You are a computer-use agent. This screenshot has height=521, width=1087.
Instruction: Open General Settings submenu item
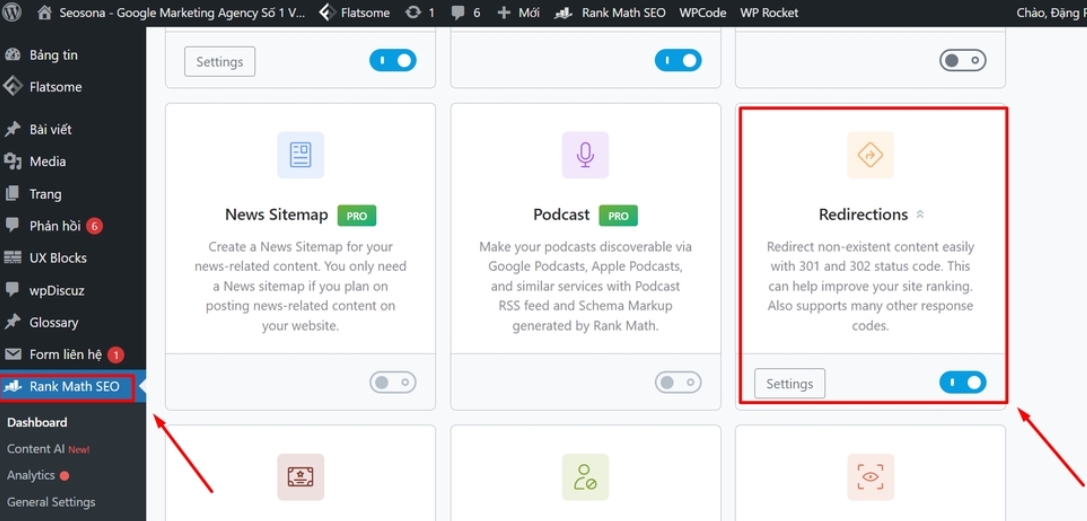point(51,502)
